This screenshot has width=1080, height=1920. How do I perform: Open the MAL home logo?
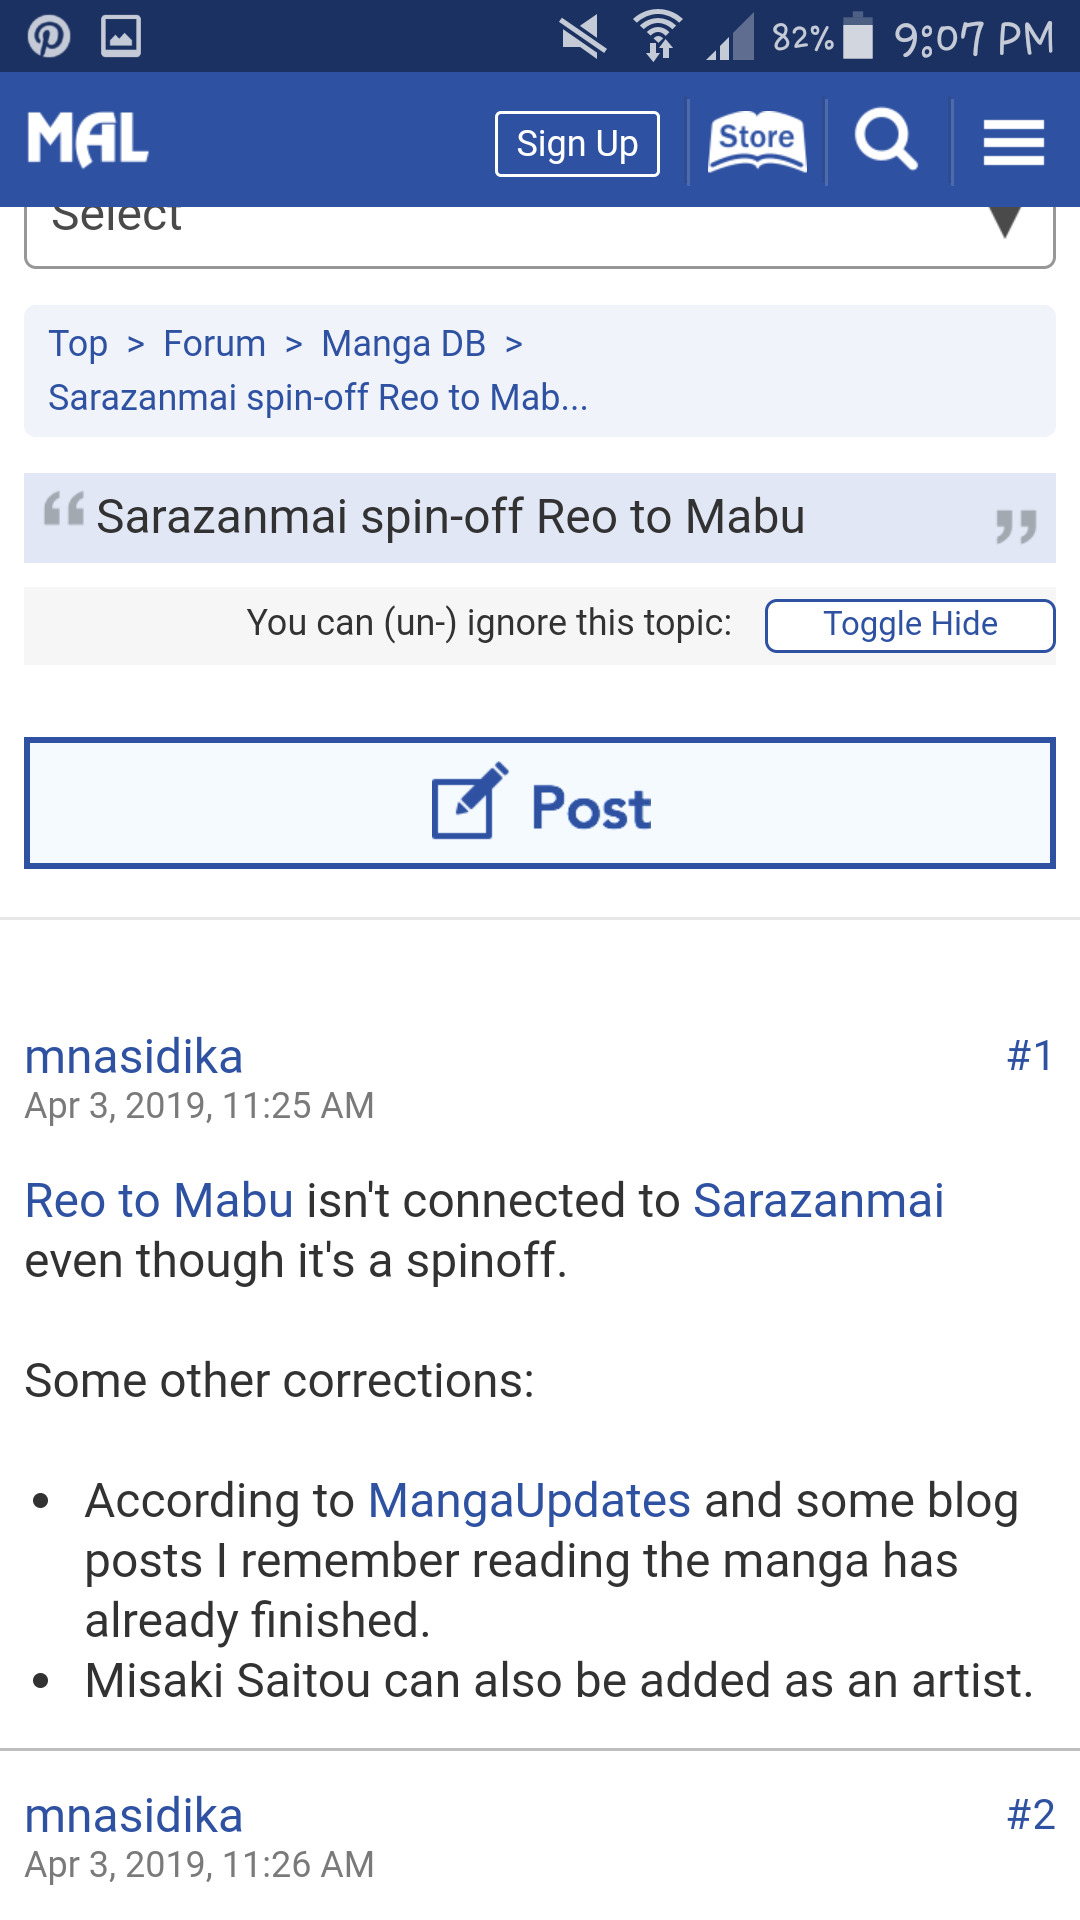pos(88,140)
